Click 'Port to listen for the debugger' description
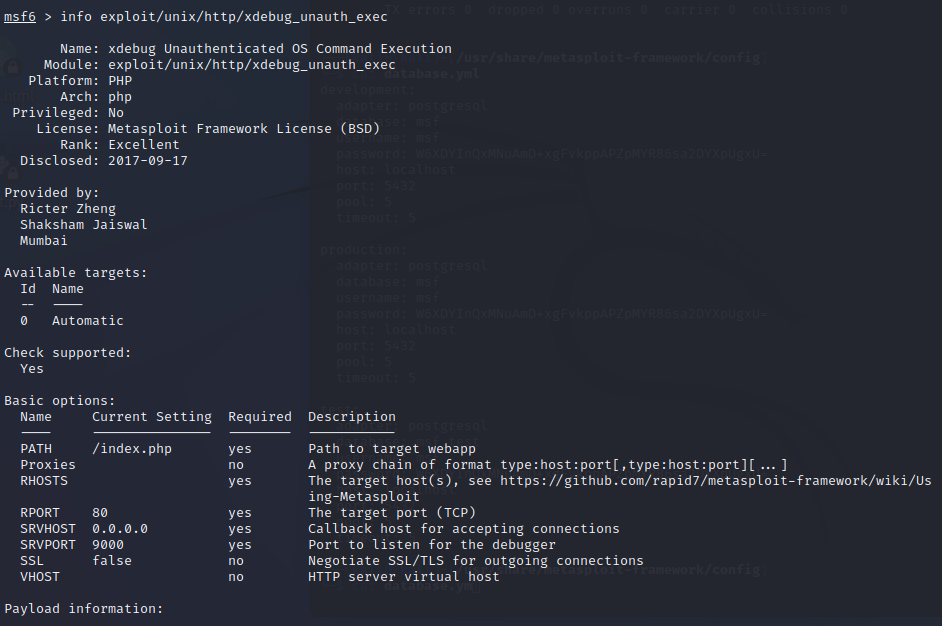 point(432,545)
